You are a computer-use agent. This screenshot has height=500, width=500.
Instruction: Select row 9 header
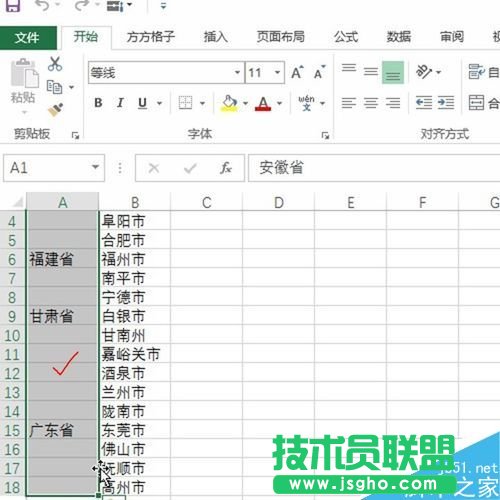(x=12, y=316)
